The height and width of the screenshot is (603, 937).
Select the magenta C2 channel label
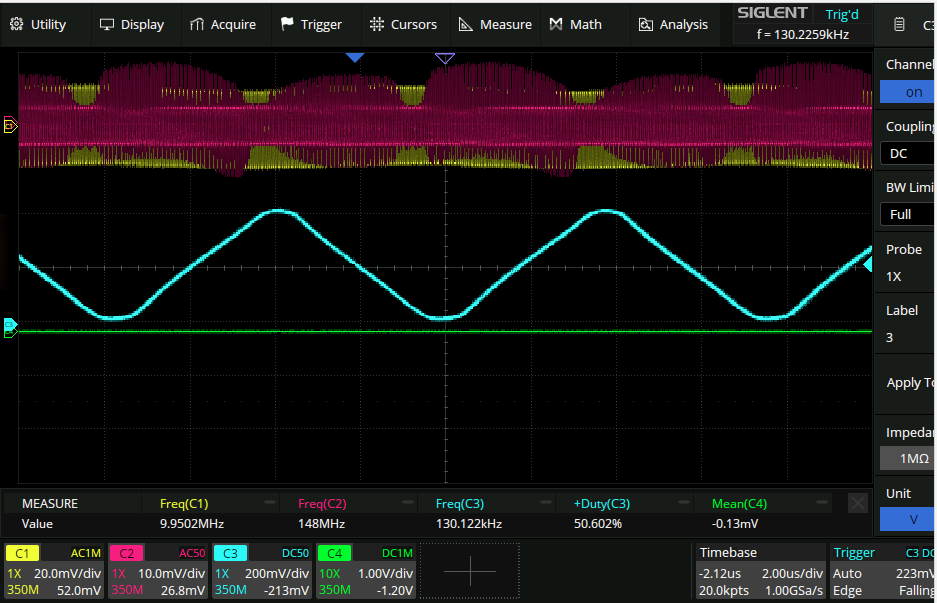[126, 553]
